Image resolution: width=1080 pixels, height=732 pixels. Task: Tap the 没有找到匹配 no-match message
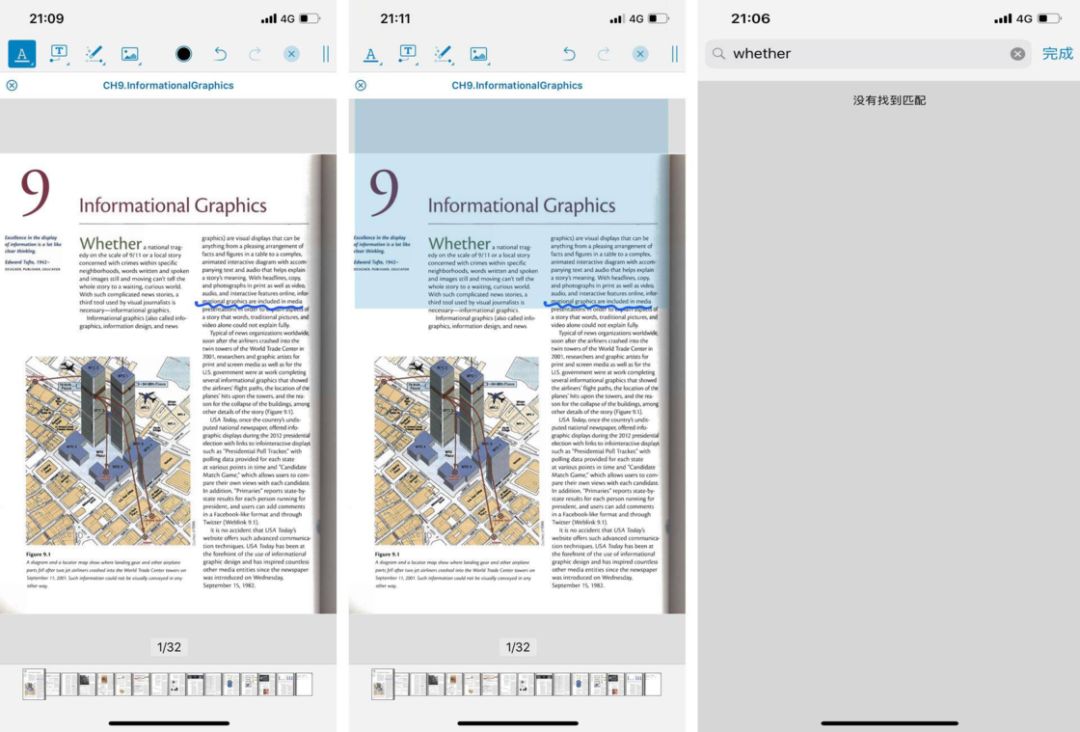pyautogui.click(x=889, y=101)
